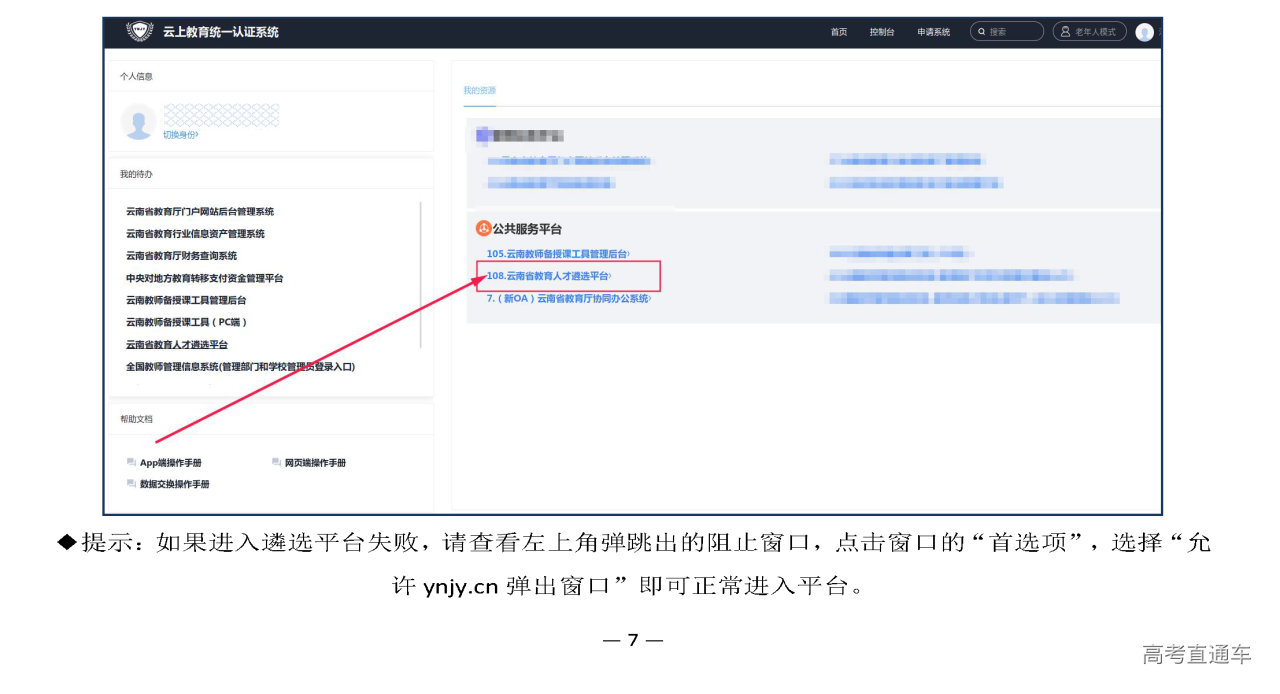
Task: Click the 切换身份 link to switch identity
Action: [x=181, y=135]
